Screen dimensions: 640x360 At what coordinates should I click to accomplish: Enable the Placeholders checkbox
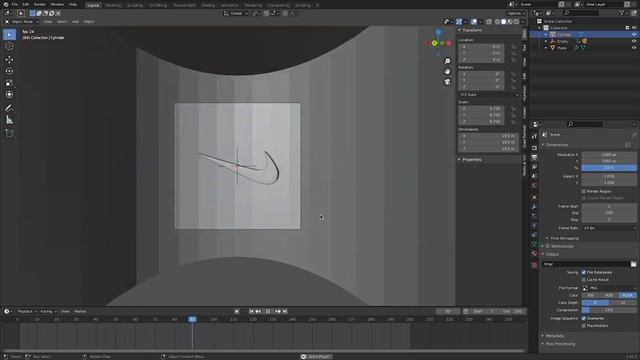tap(584, 326)
